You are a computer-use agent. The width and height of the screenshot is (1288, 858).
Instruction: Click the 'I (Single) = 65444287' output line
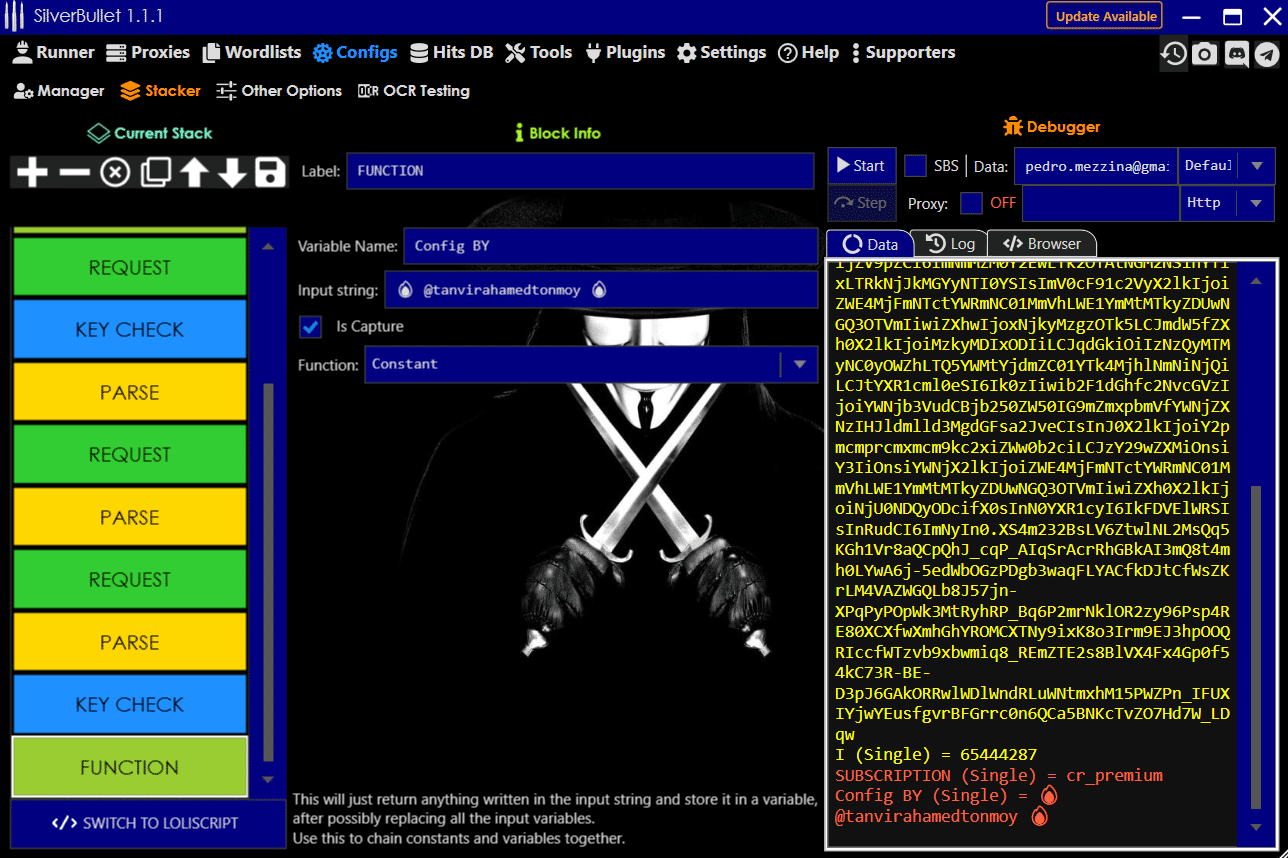point(936,755)
